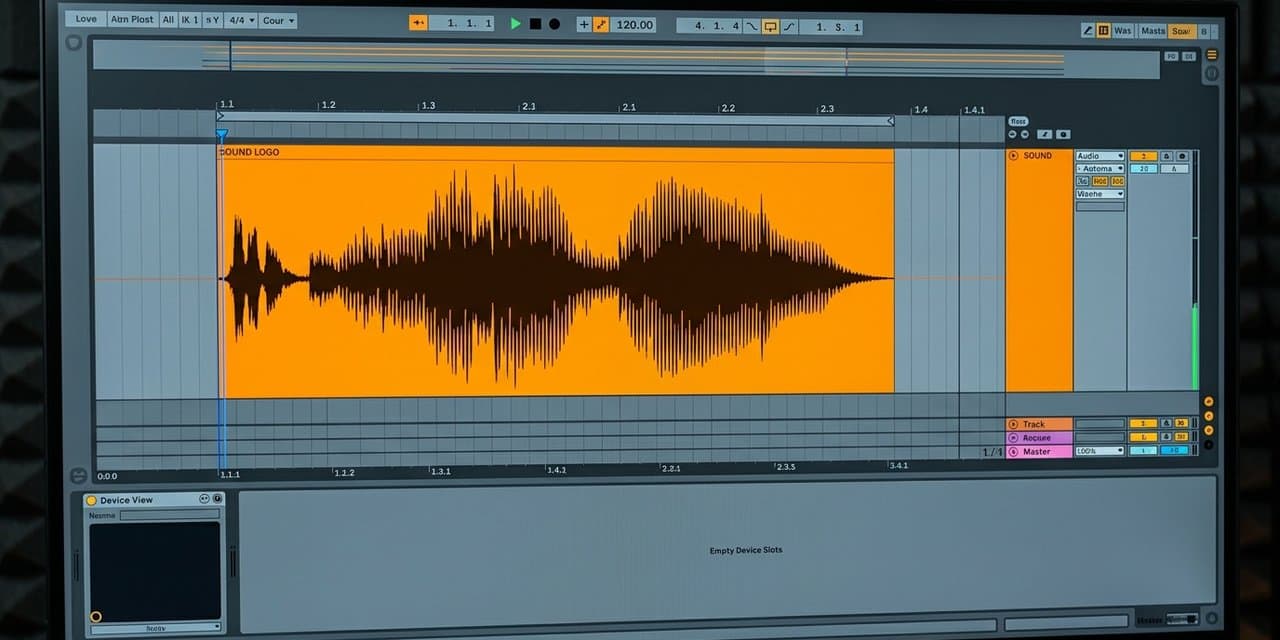Viewport: 1280px width, 640px height.
Task: Select the tempo field showing 120.00
Action: [x=633, y=25]
